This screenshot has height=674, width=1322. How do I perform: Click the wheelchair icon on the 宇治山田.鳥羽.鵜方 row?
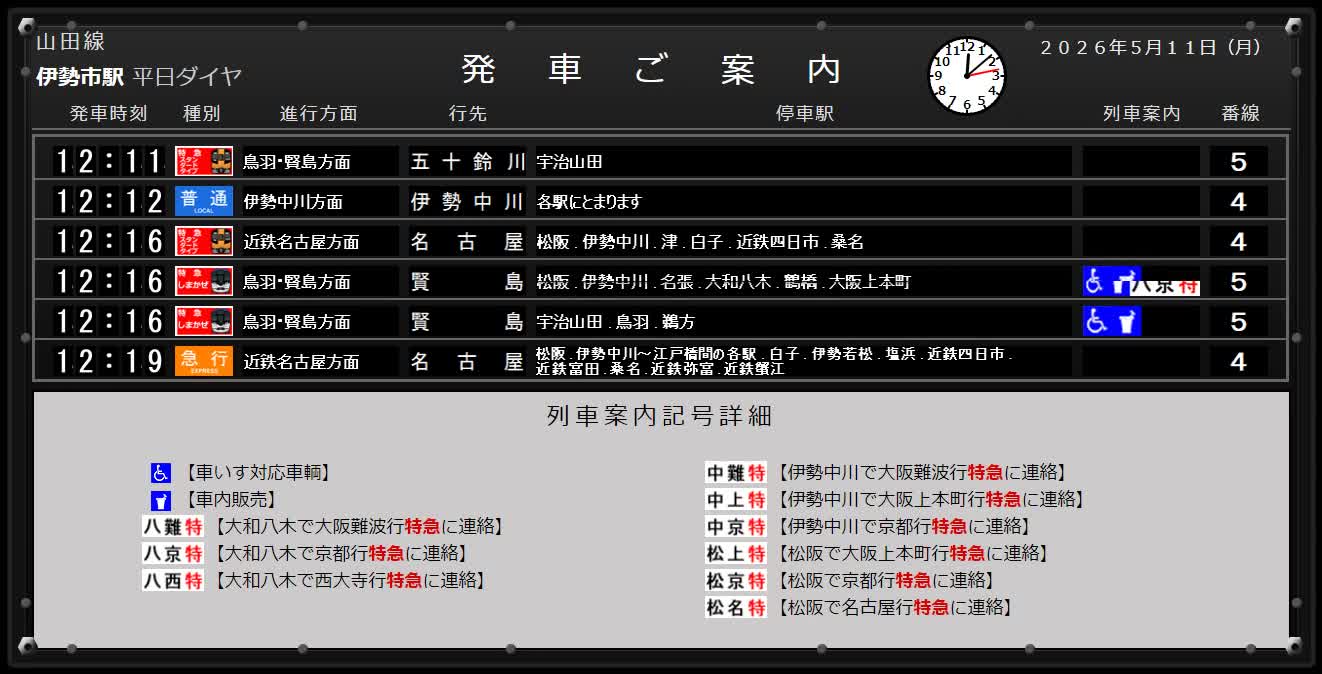(1097, 321)
